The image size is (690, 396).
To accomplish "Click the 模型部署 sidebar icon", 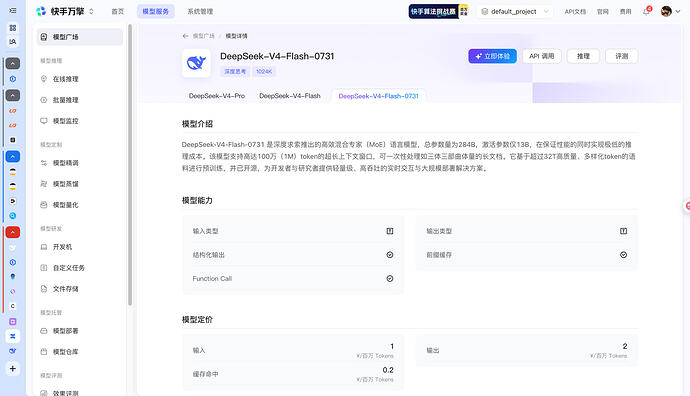I will click(x=44, y=331).
